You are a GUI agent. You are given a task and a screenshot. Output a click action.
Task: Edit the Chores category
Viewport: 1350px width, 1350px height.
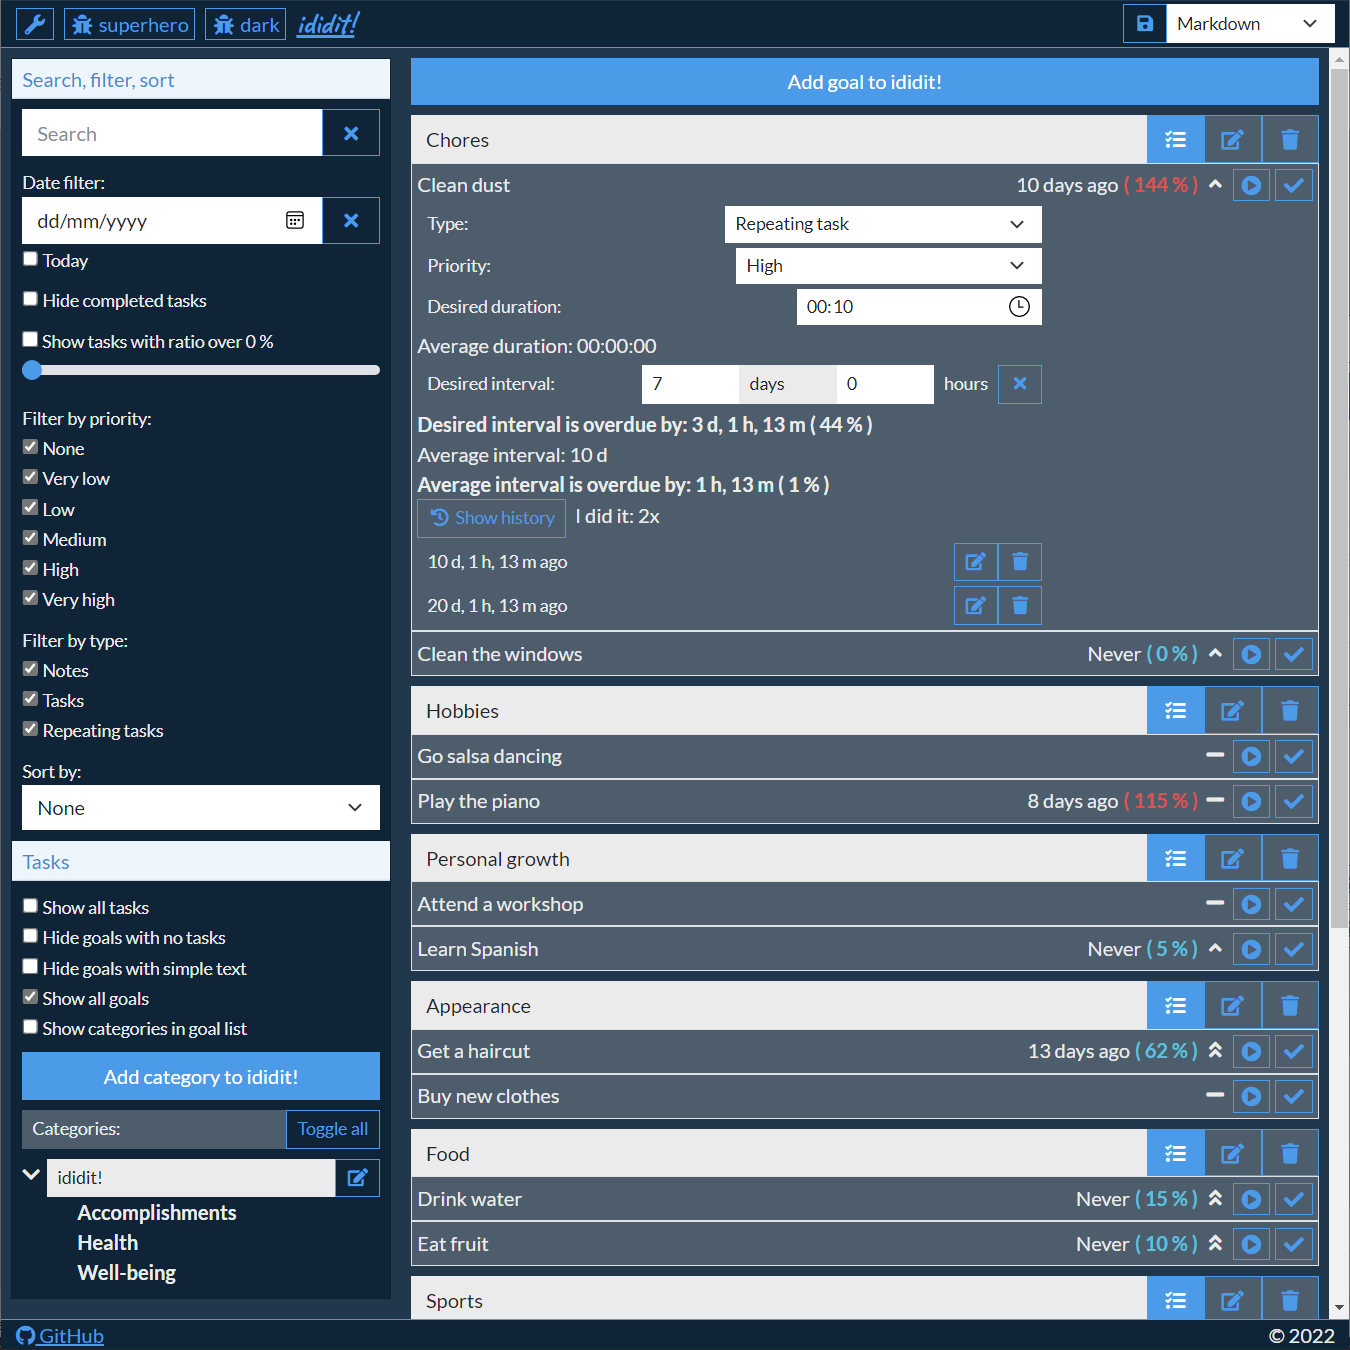tap(1233, 140)
